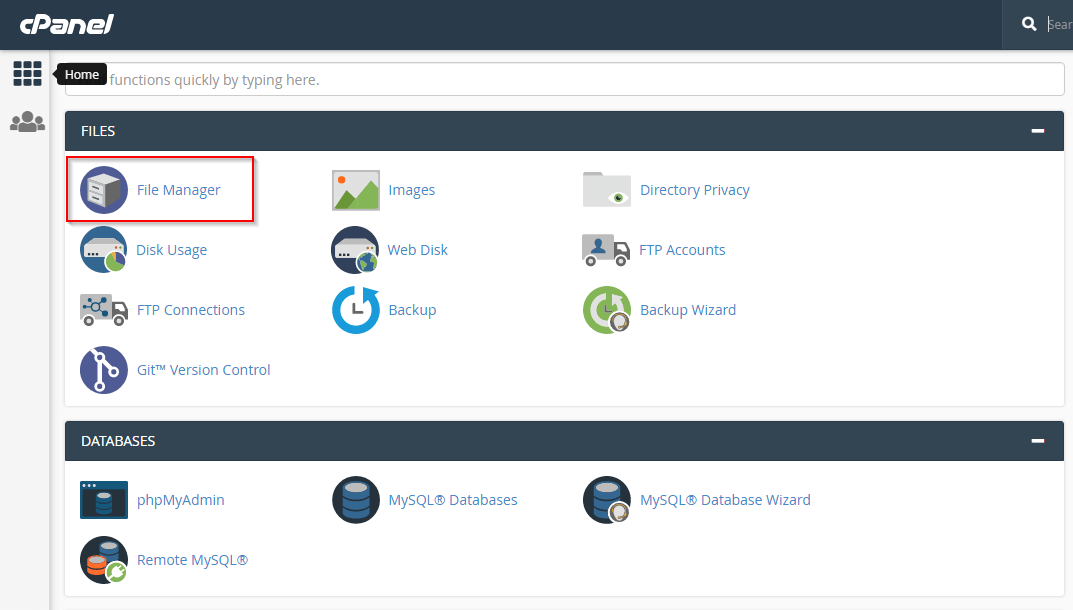Collapse the FILES section
1073x610 pixels.
tap(1037, 131)
